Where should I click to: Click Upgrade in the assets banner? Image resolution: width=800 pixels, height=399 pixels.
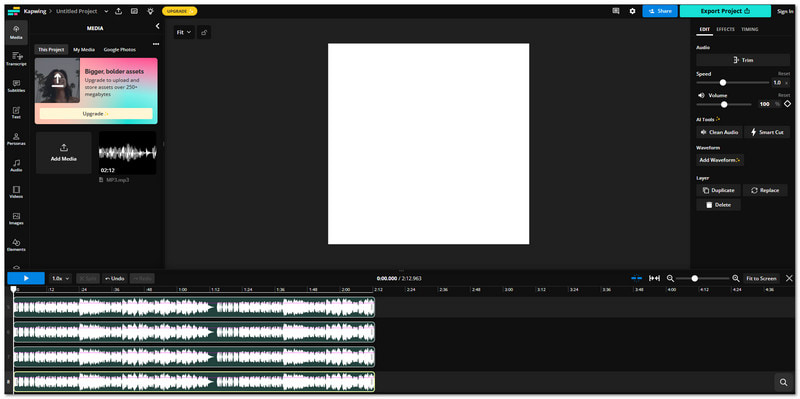(x=96, y=114)
